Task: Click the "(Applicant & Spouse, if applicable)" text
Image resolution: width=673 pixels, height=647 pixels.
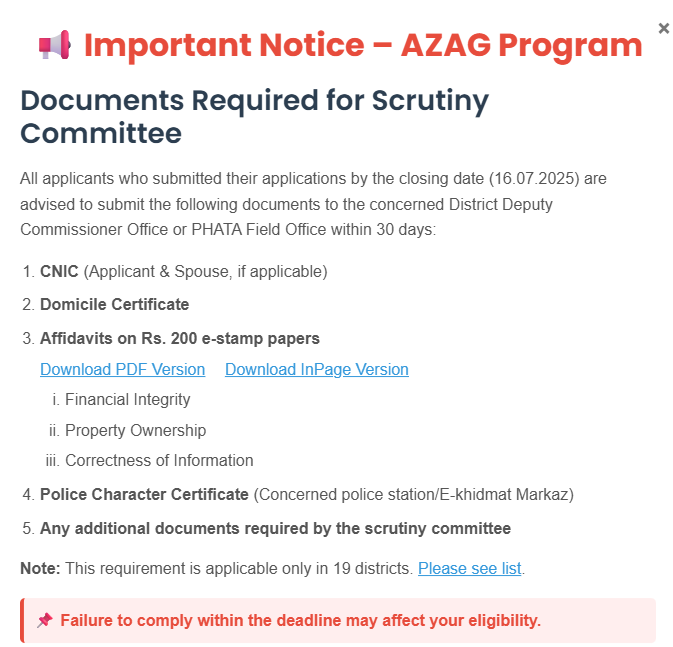Action: 205,272
